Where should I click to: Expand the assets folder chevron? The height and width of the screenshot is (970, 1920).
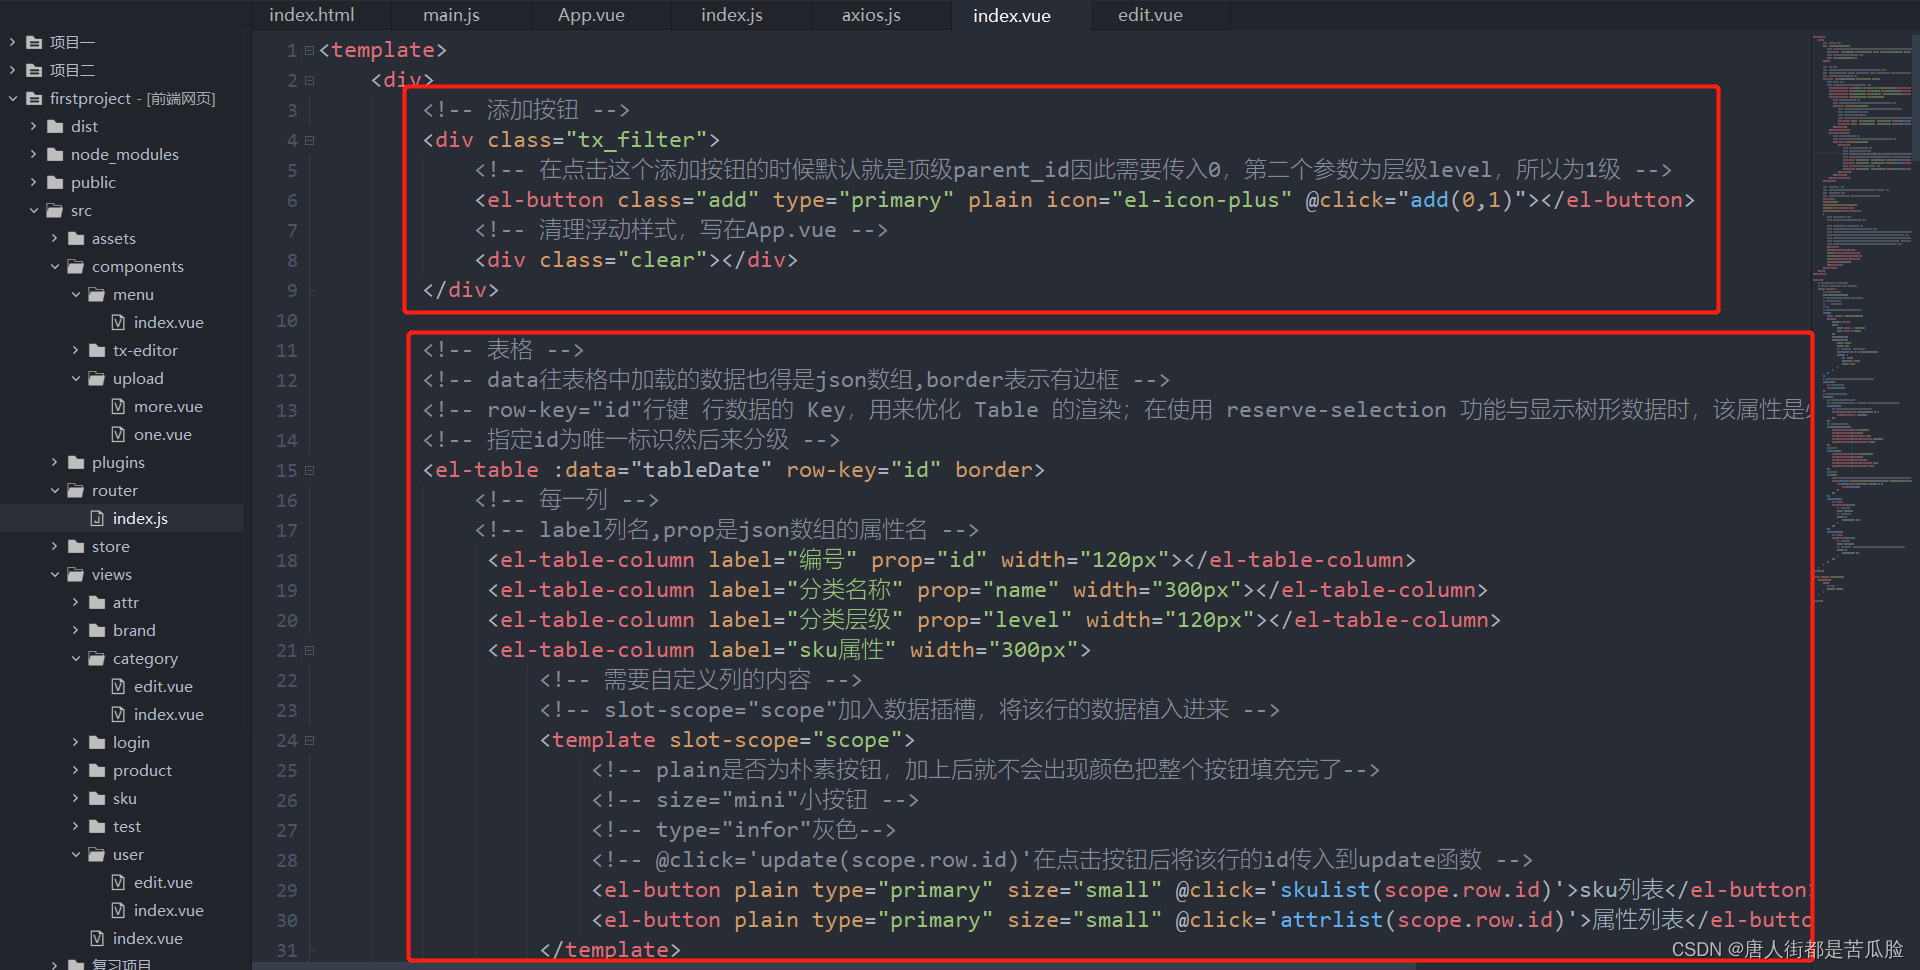pos(54,238)
